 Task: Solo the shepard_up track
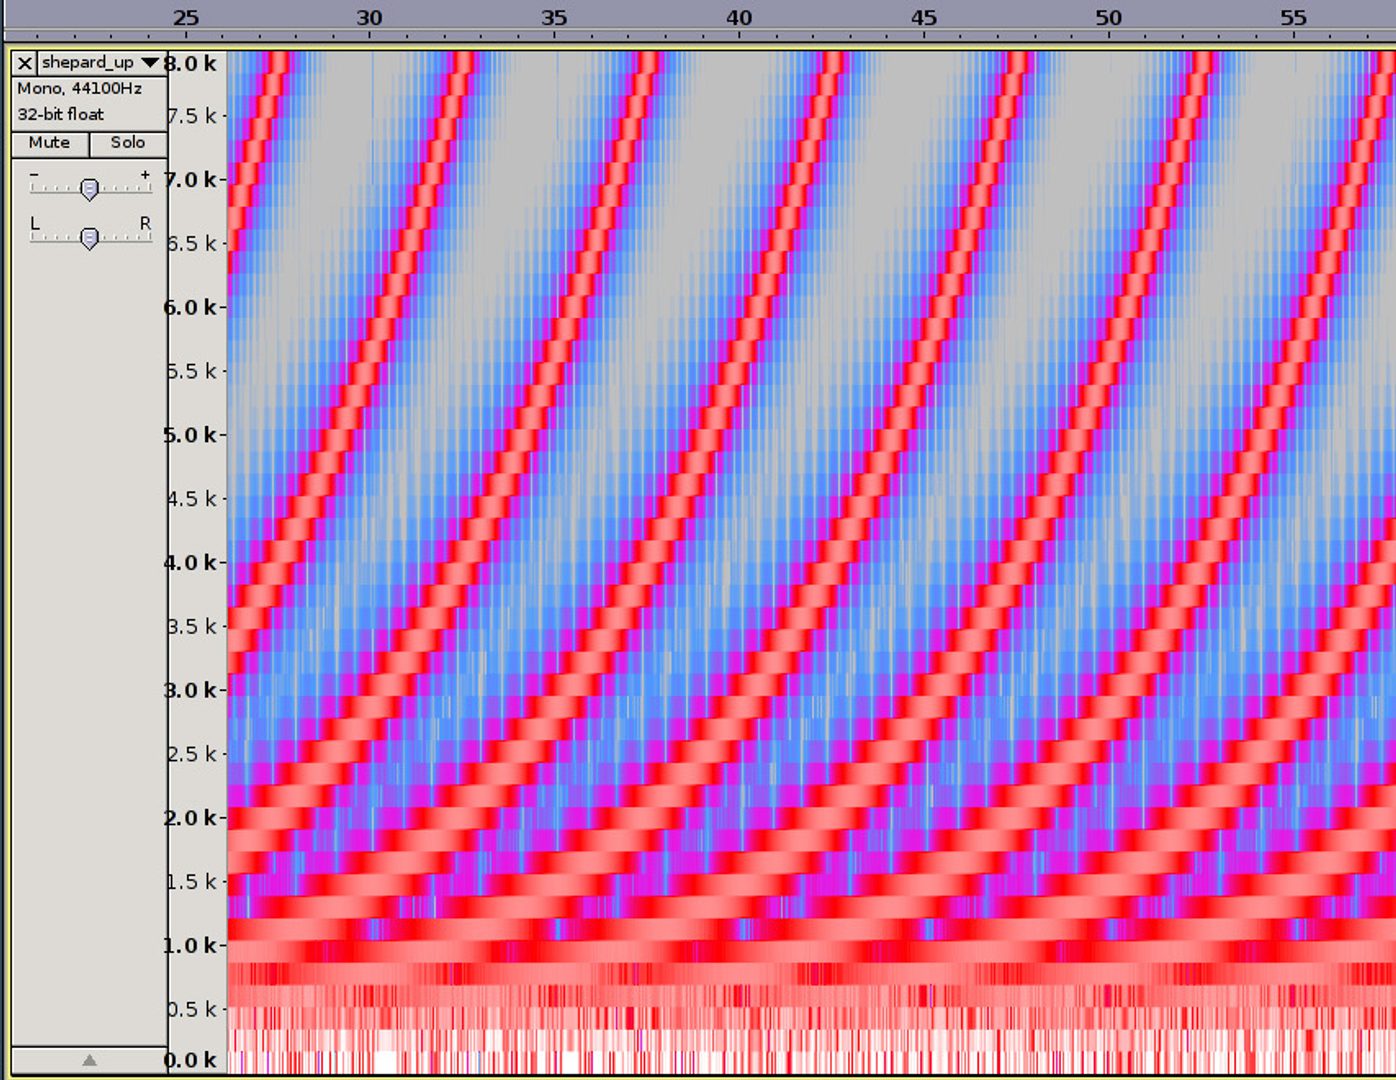(x=128, y=143)
